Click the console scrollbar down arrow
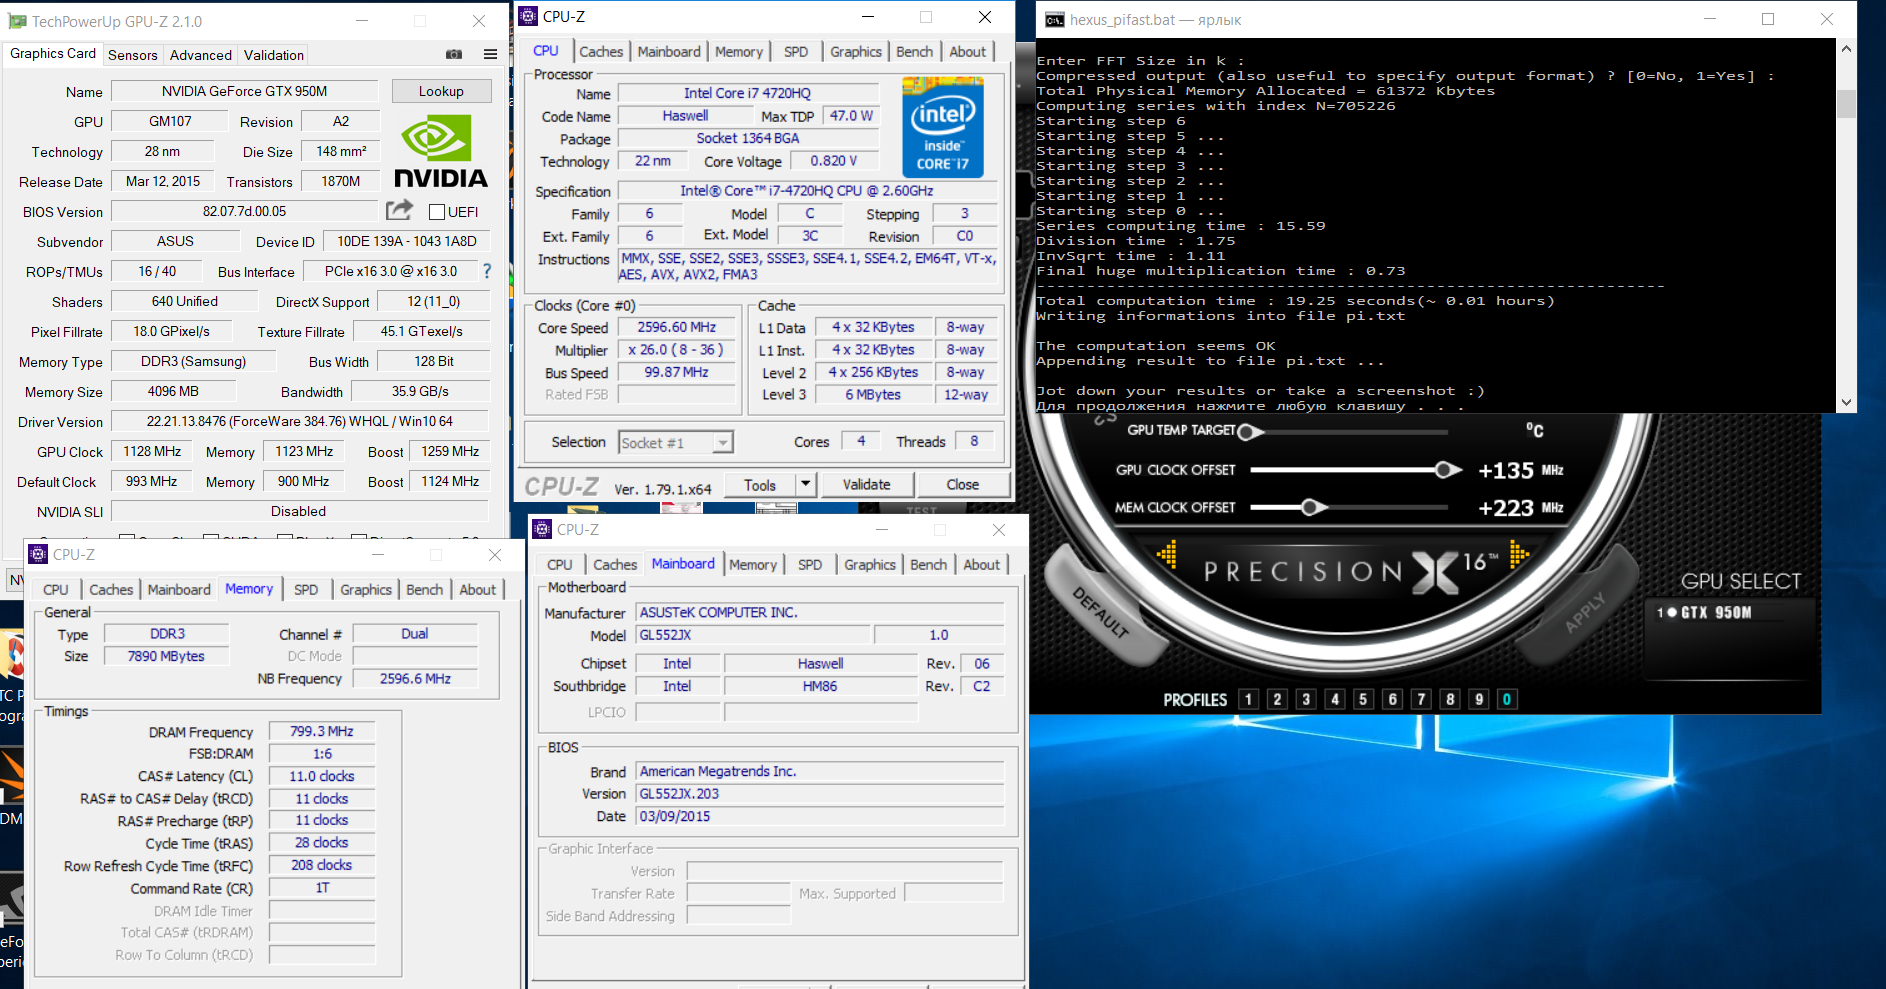The width and height of the screenshot is (1886, 989). coord(1846,402)
